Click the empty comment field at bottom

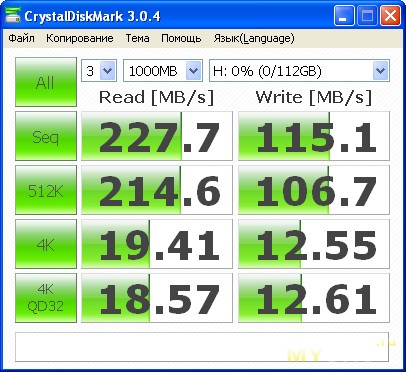(202, 347)
